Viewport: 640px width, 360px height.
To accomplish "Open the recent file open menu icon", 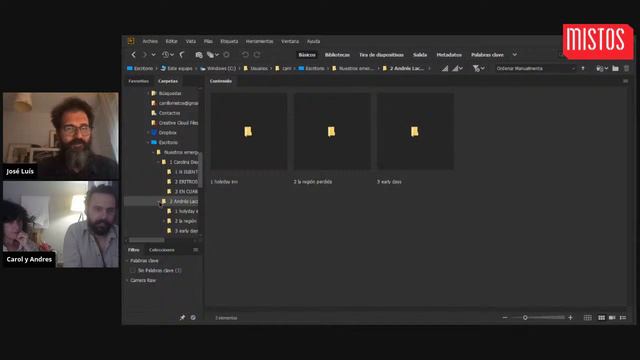I will [x=602, y=69].
